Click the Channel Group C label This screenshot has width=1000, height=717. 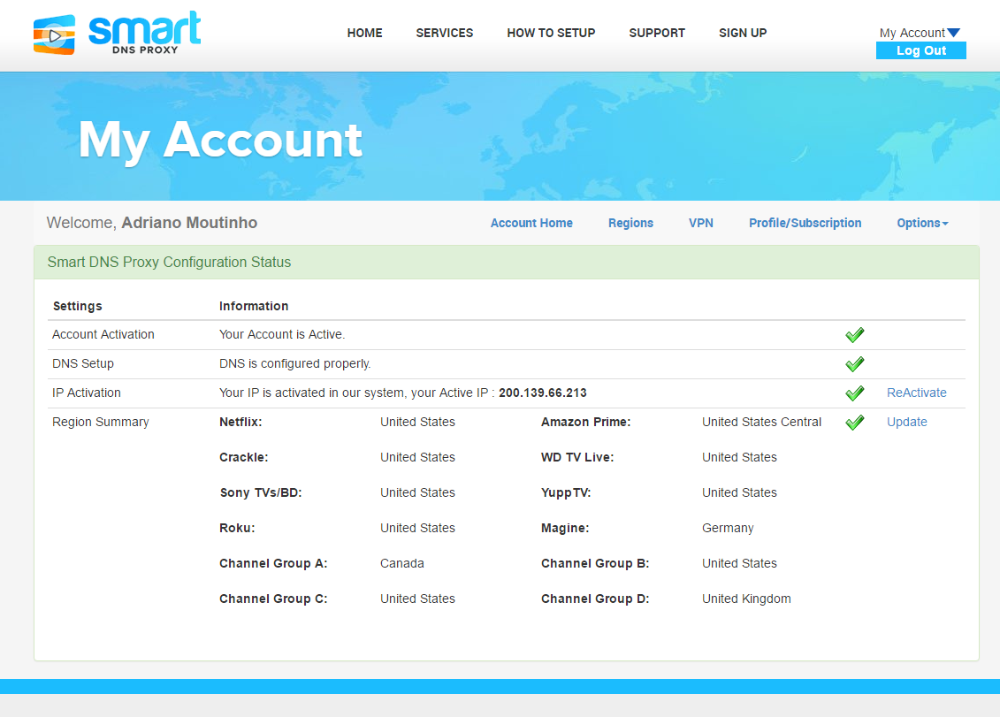pos(273,599)
